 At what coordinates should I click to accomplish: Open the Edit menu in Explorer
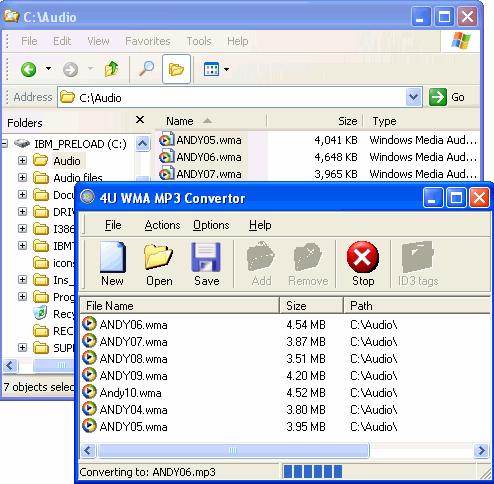point(62,41)
